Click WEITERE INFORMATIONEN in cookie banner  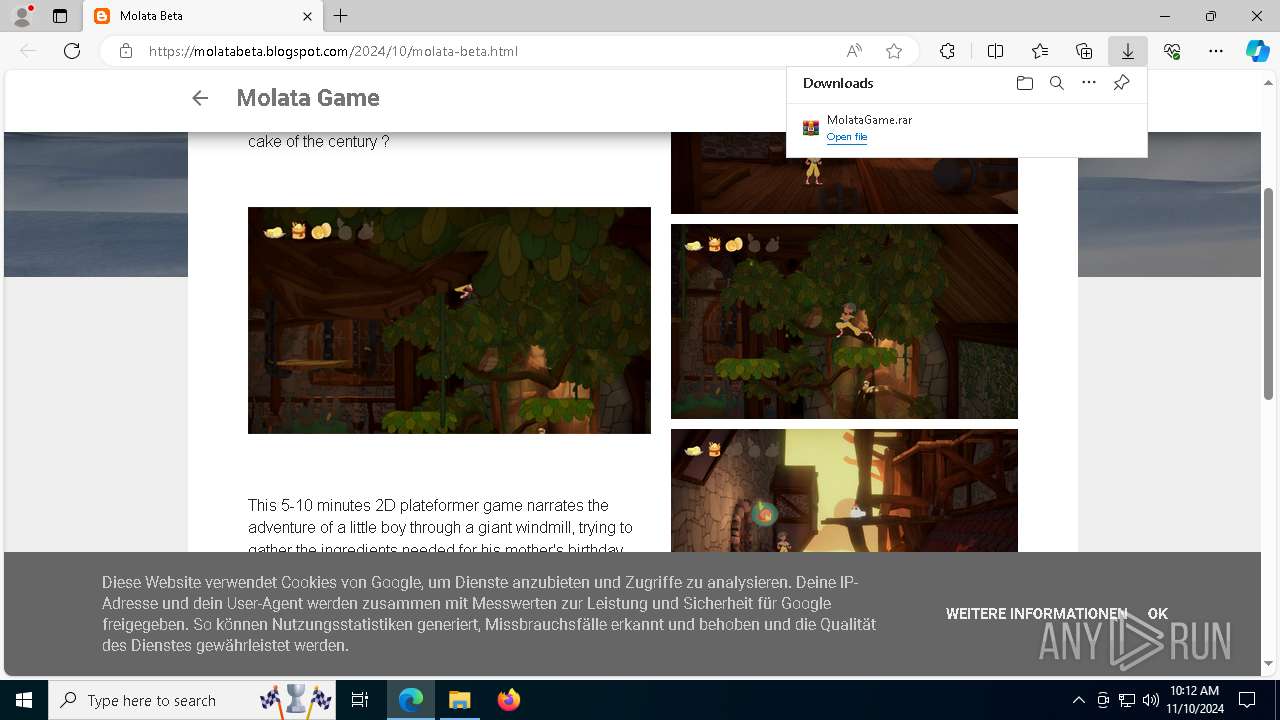pyautogui.click(x=1036, y=614)
